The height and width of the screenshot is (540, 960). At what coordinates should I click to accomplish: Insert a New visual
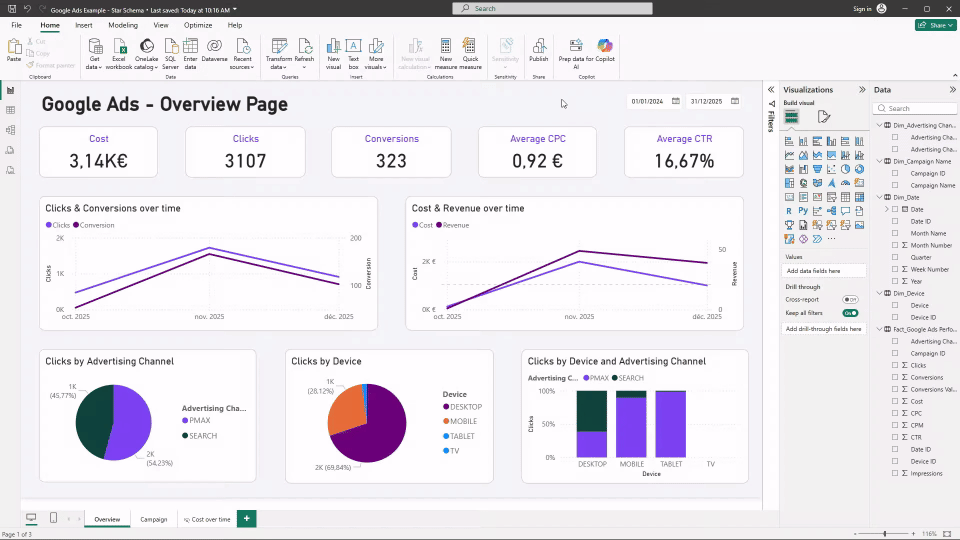(x=333, y=54)
